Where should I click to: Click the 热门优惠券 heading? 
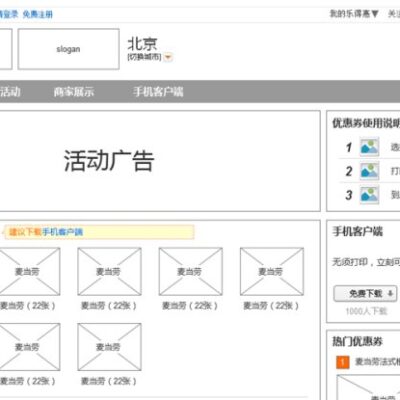pyautogui.click(x=357, y=341)
